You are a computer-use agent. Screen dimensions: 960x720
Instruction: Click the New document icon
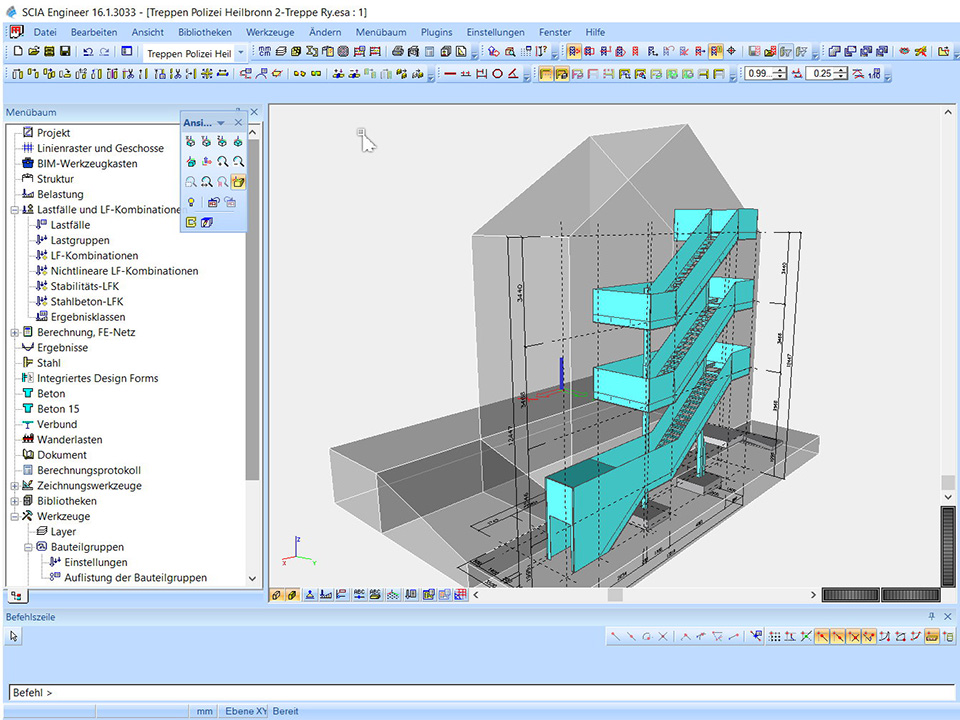tap(19, 51)
